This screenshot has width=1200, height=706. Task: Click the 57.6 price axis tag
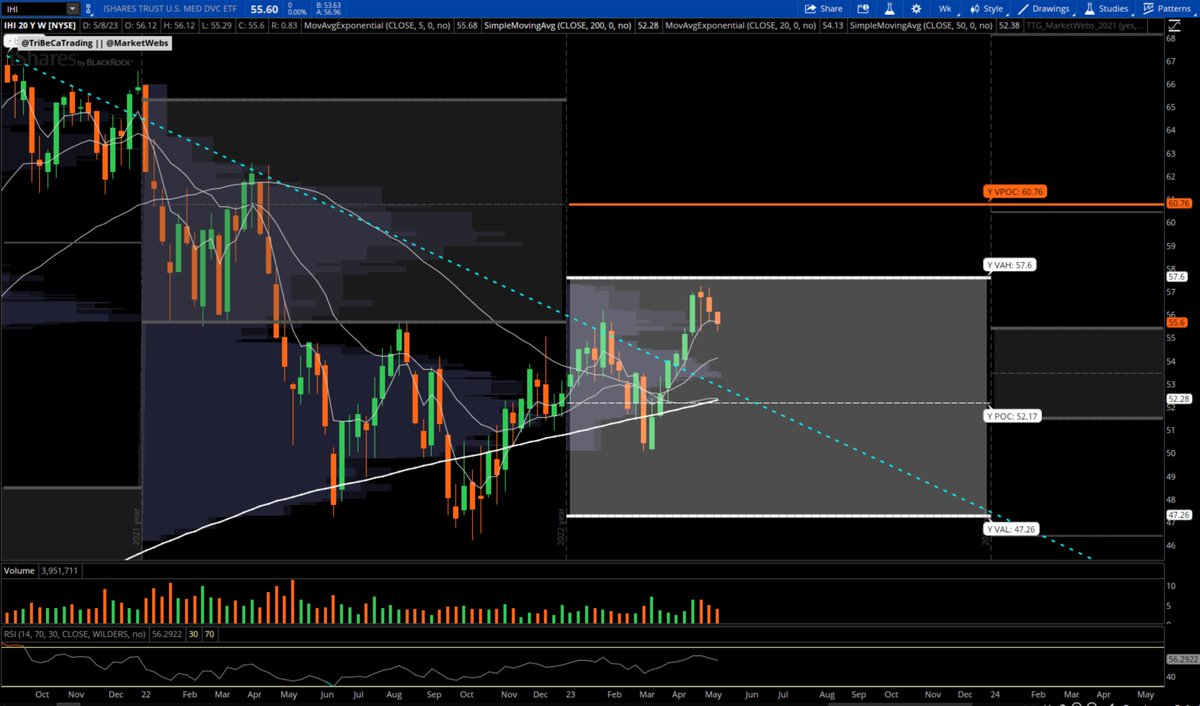point(1176,276)
